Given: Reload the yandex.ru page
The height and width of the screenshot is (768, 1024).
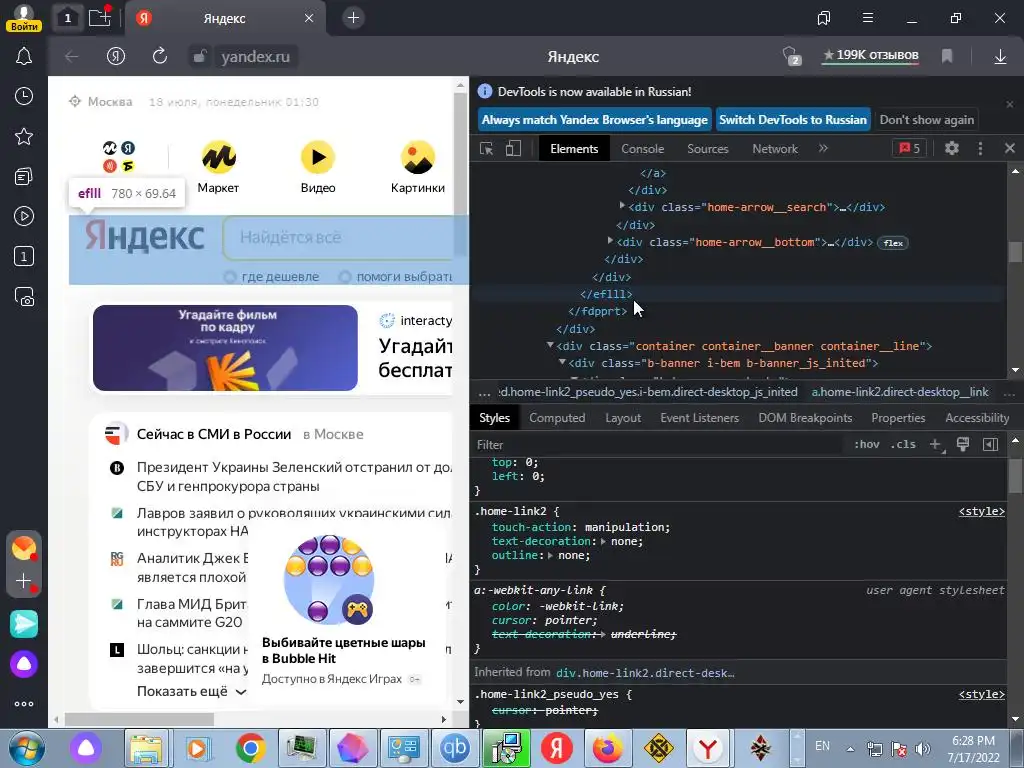Looking at the screenshot, I should click(160, 57).
